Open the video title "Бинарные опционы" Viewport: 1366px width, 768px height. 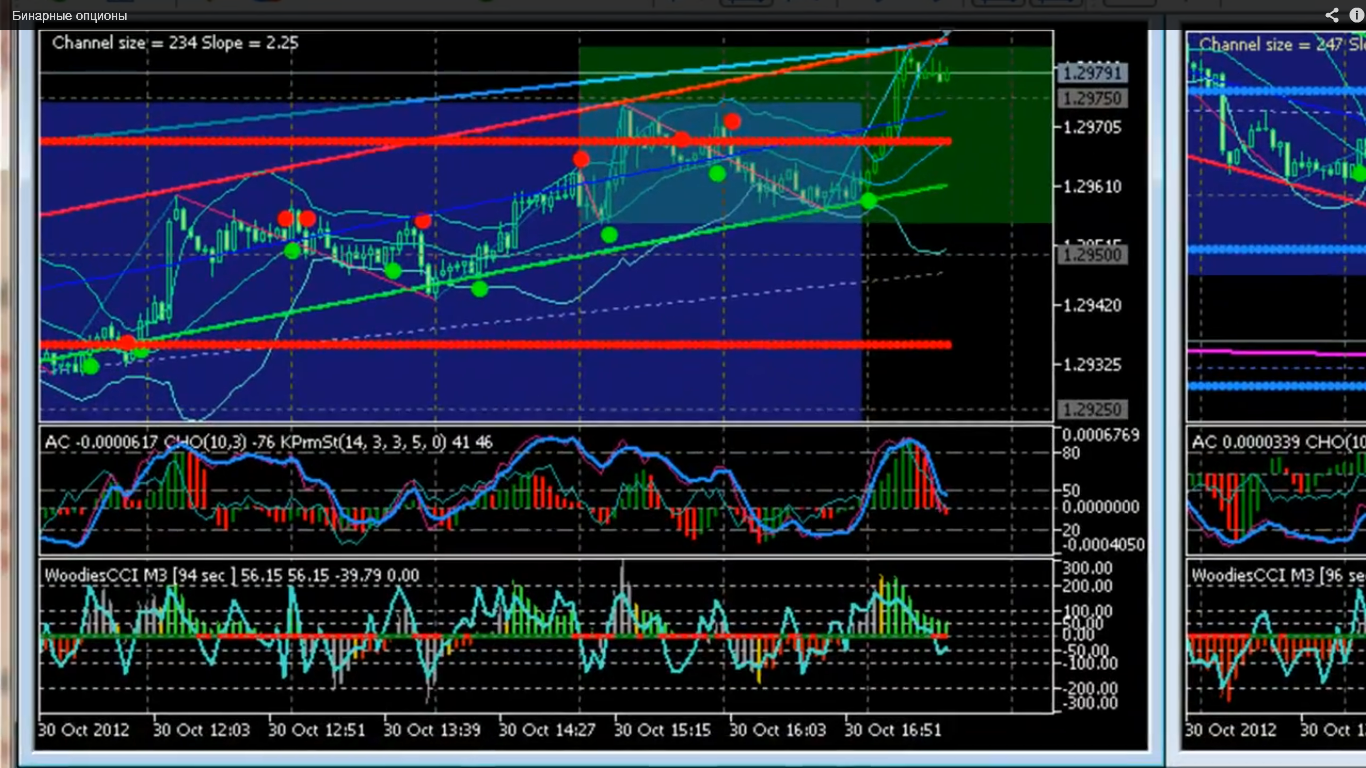point(70,16)
